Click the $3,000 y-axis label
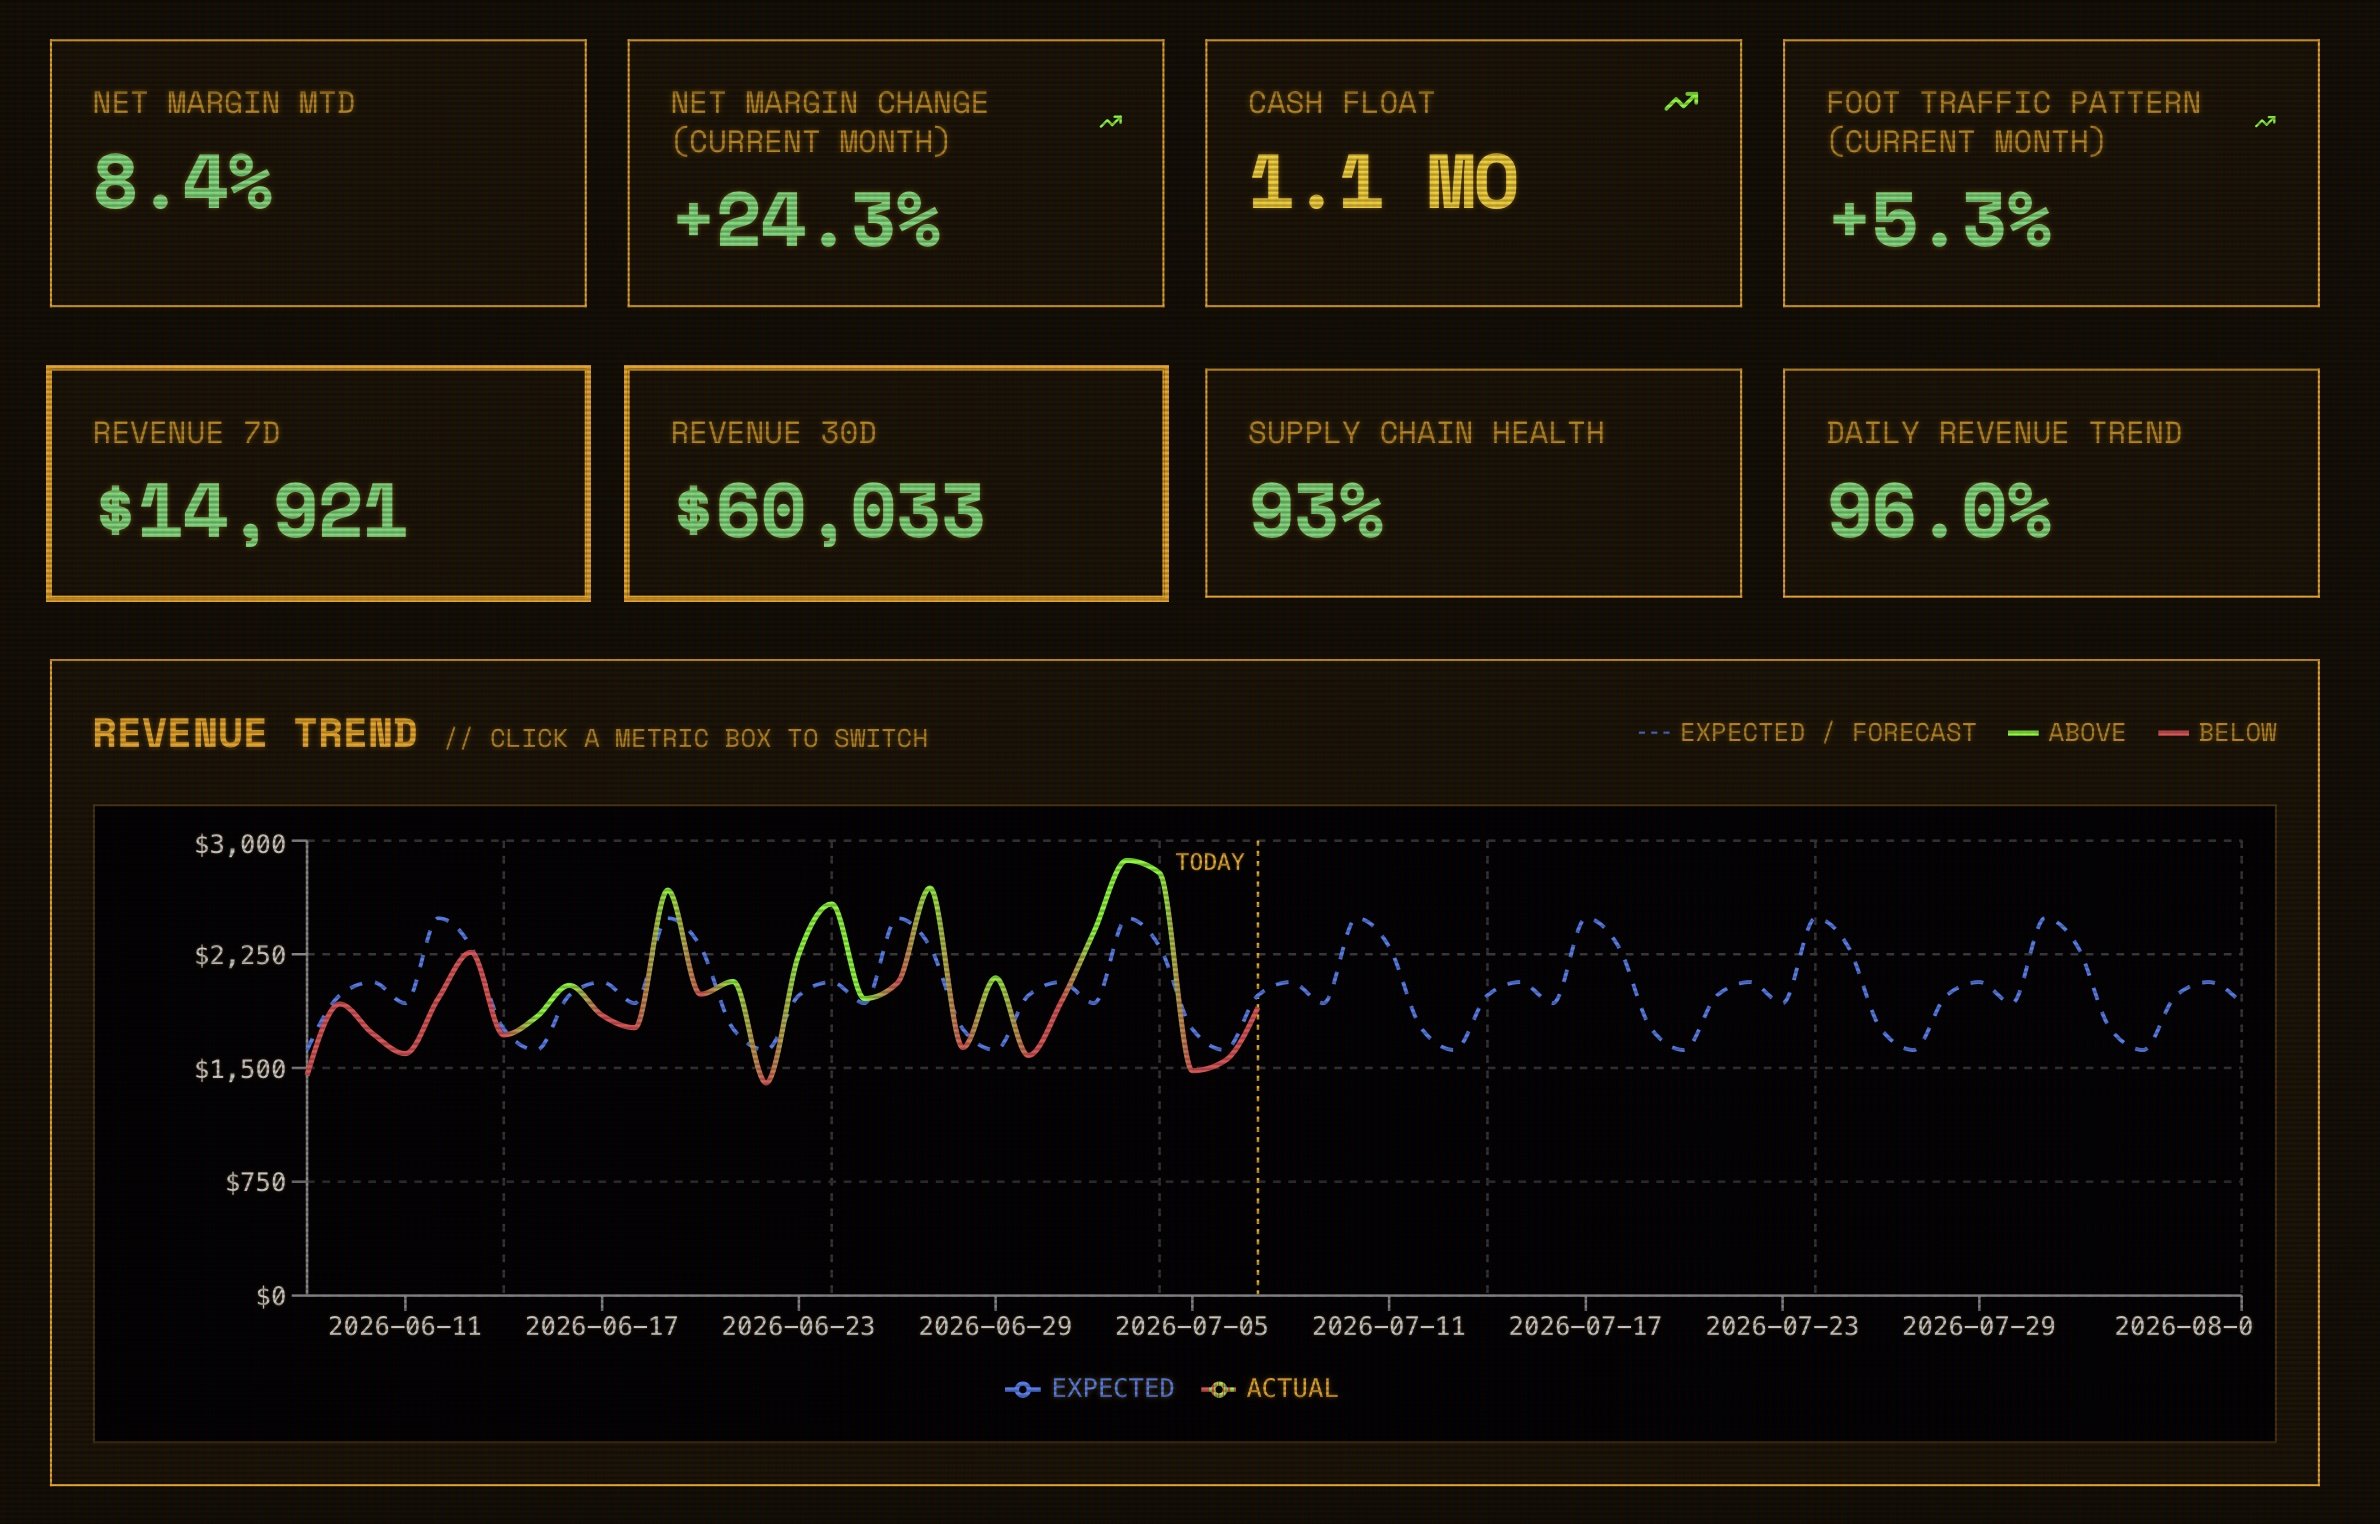This screenshot has width=2380, height=1524. pos(240,844)
